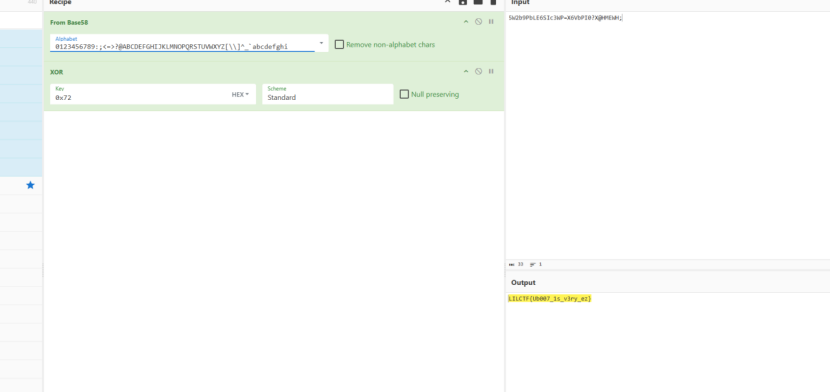Open the HEX key format dropdown

click(240, 95)
